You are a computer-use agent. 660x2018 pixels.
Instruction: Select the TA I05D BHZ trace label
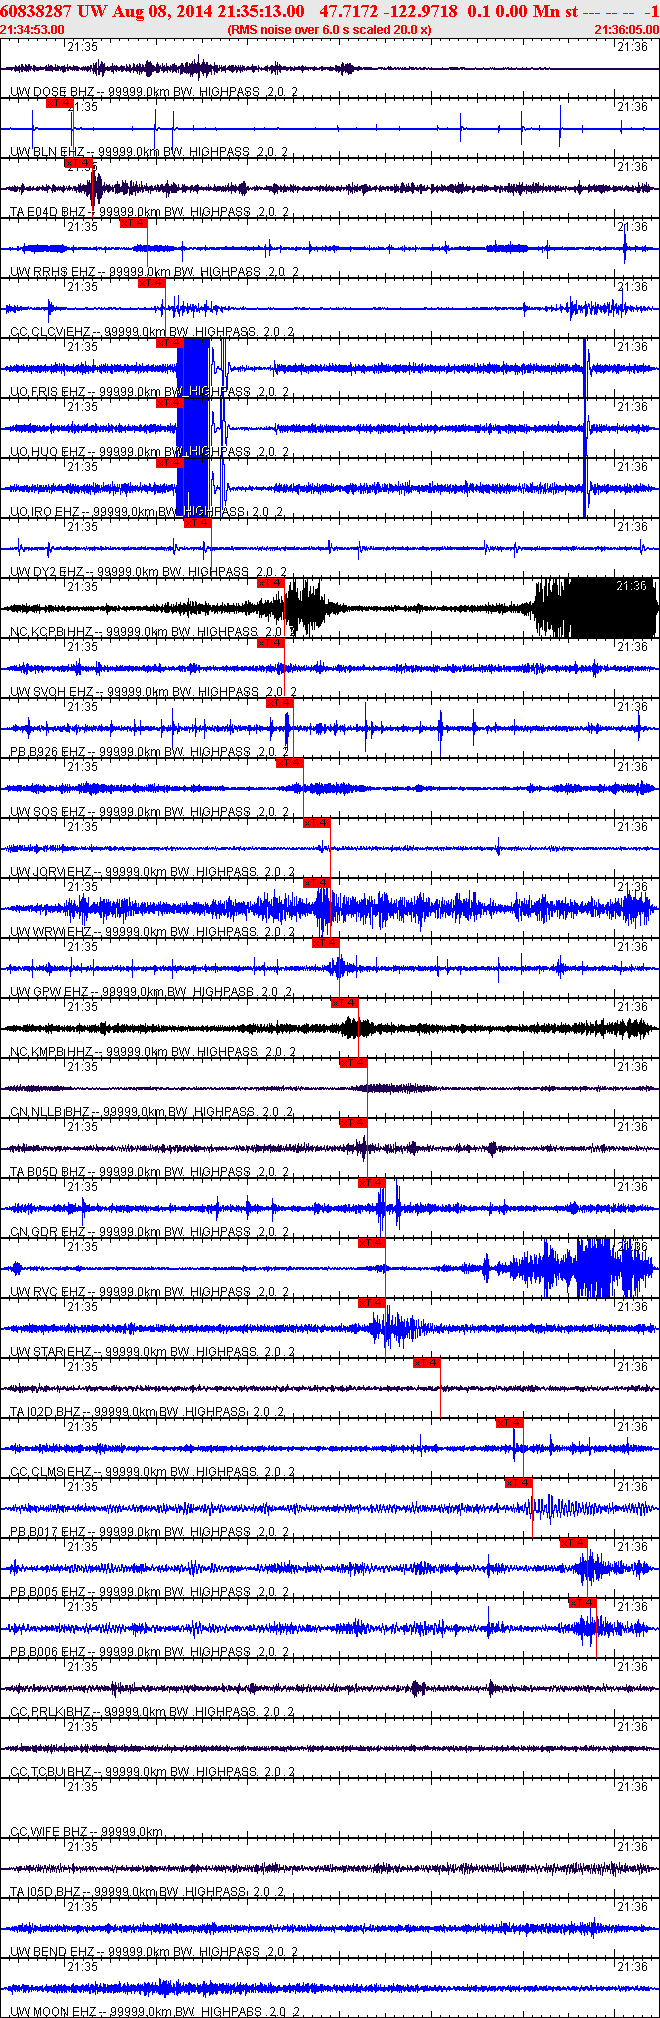(149, 1892)
